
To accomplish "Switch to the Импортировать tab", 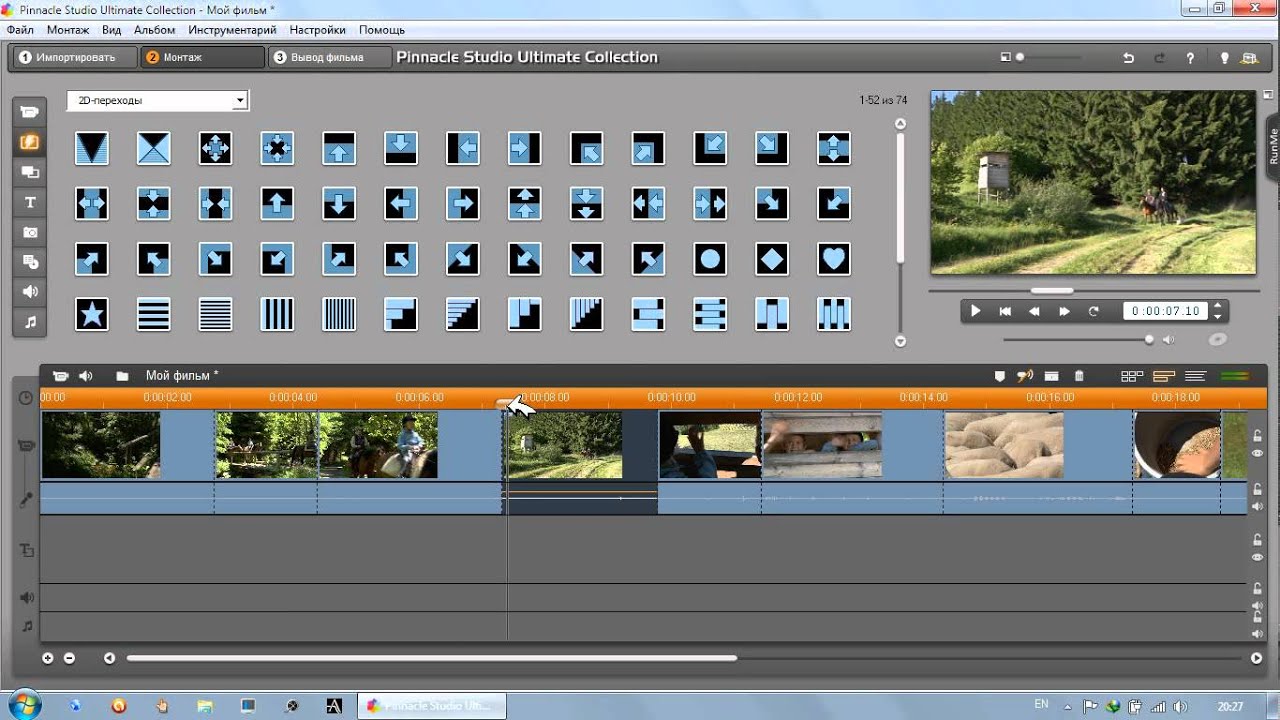I will 74,58.
